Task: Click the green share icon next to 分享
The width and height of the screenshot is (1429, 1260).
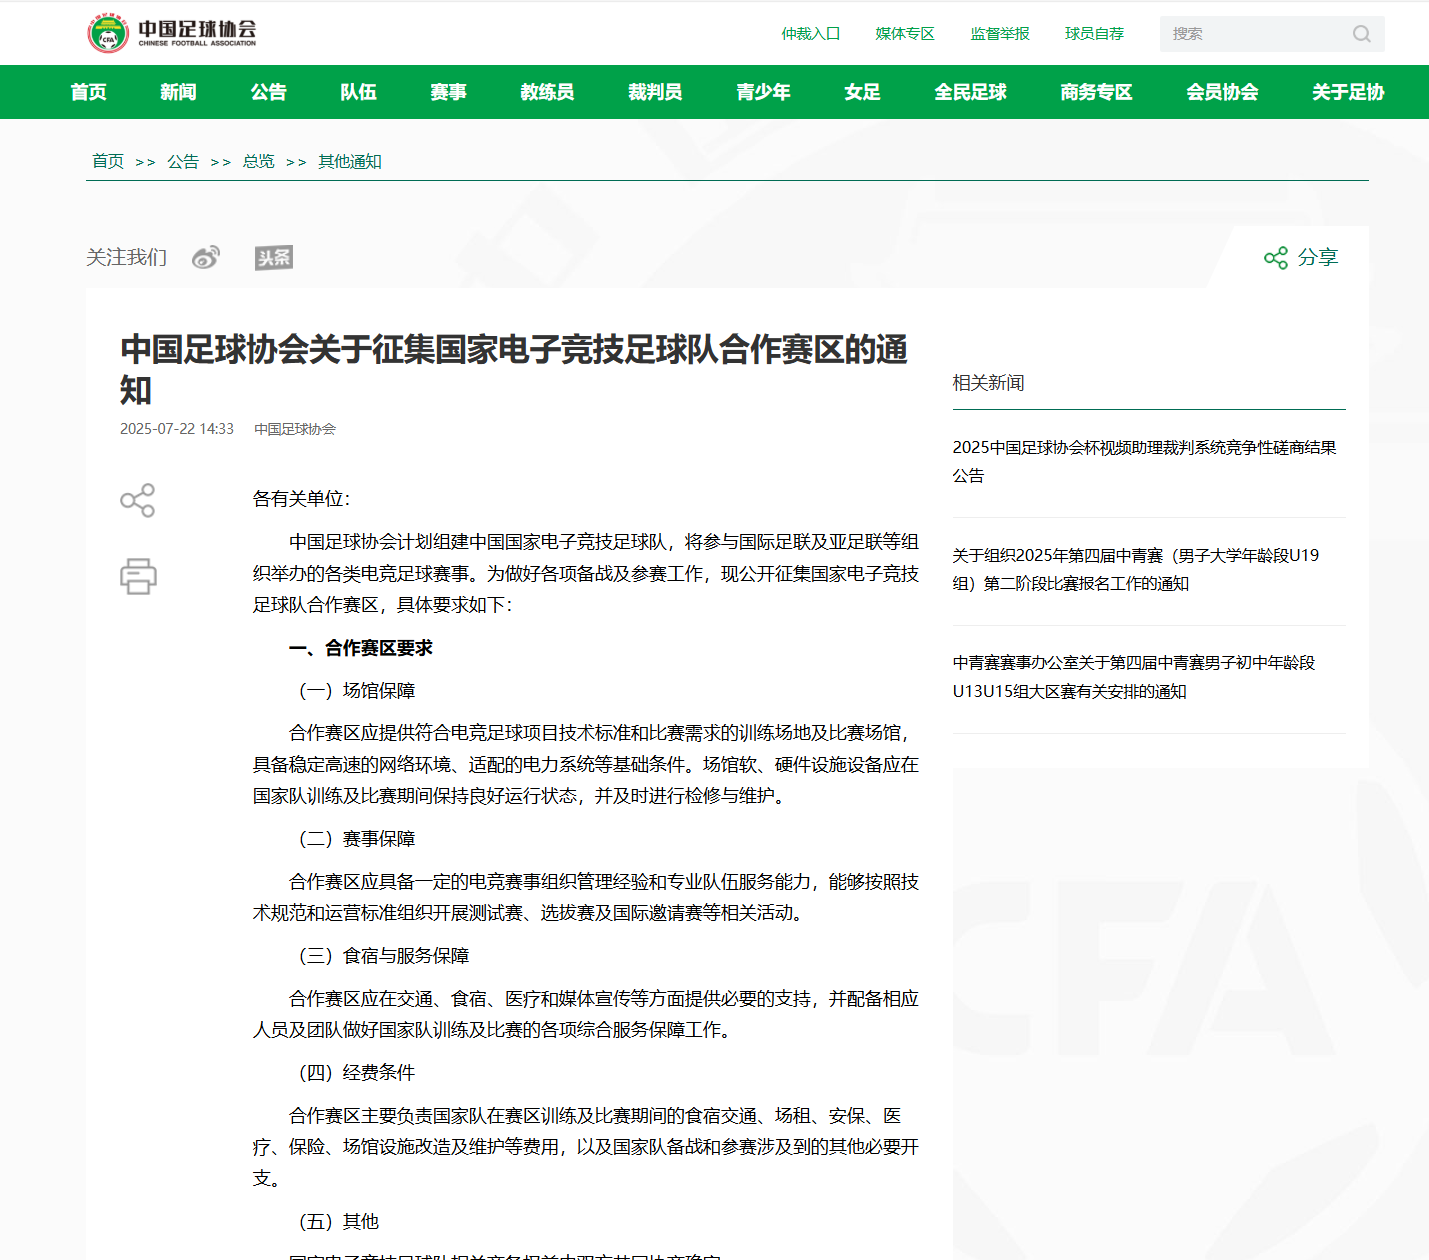Action: 1275,258
